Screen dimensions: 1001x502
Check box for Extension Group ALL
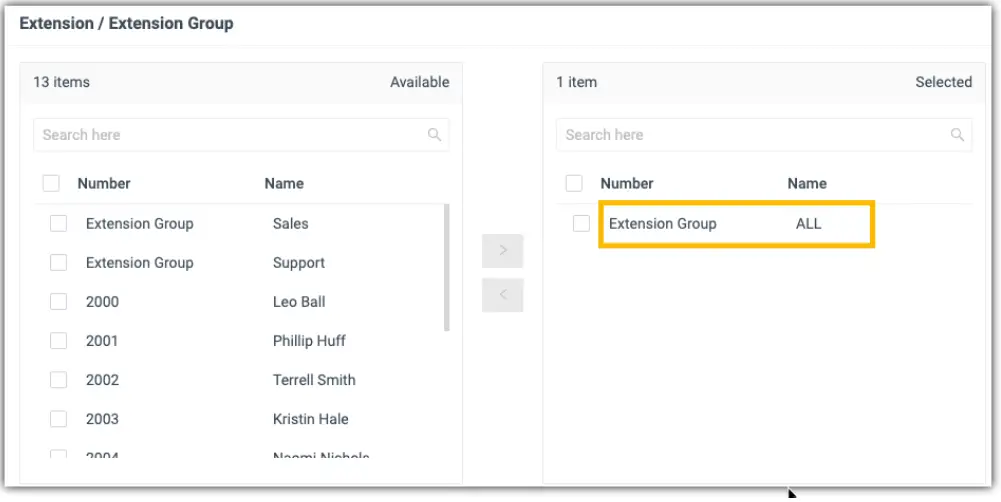pyautogui.click(x=581, y=224)
